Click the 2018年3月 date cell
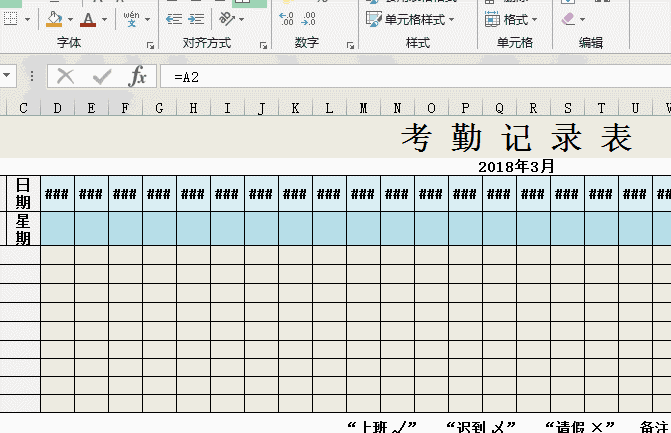671x433 pixels. point(516,166)
